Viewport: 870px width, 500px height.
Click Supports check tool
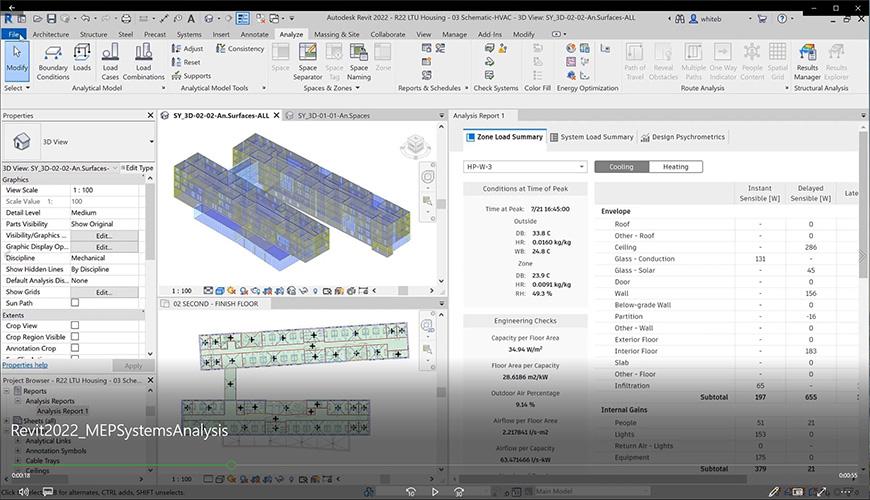[191, 75]
